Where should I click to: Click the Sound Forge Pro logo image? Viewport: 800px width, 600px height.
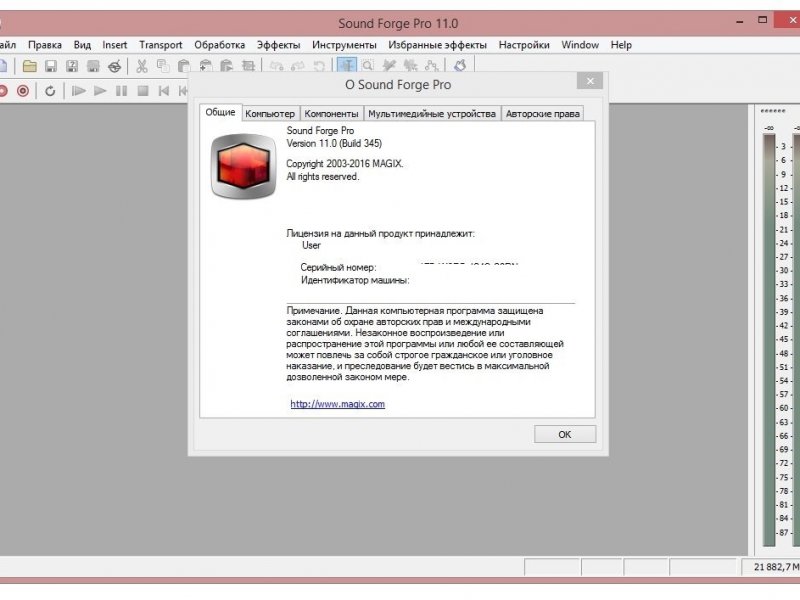243,166
